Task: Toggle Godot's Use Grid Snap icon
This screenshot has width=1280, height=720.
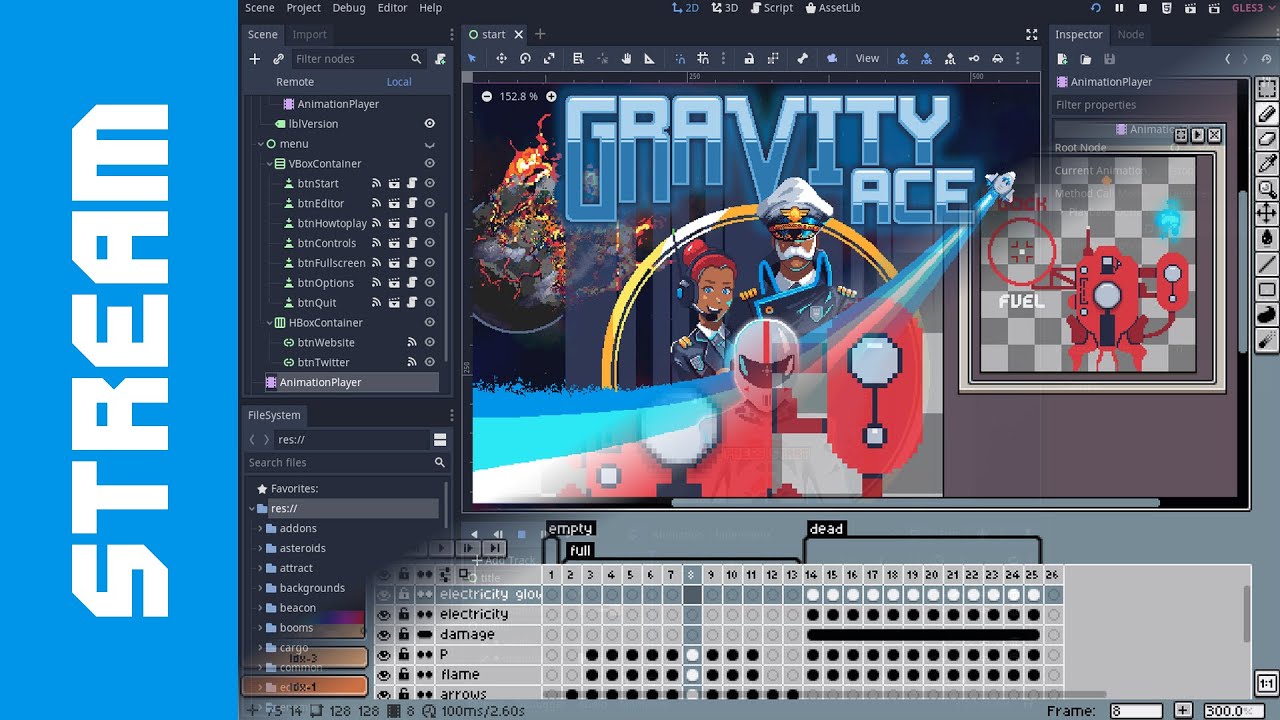Action: coord(703,58)
